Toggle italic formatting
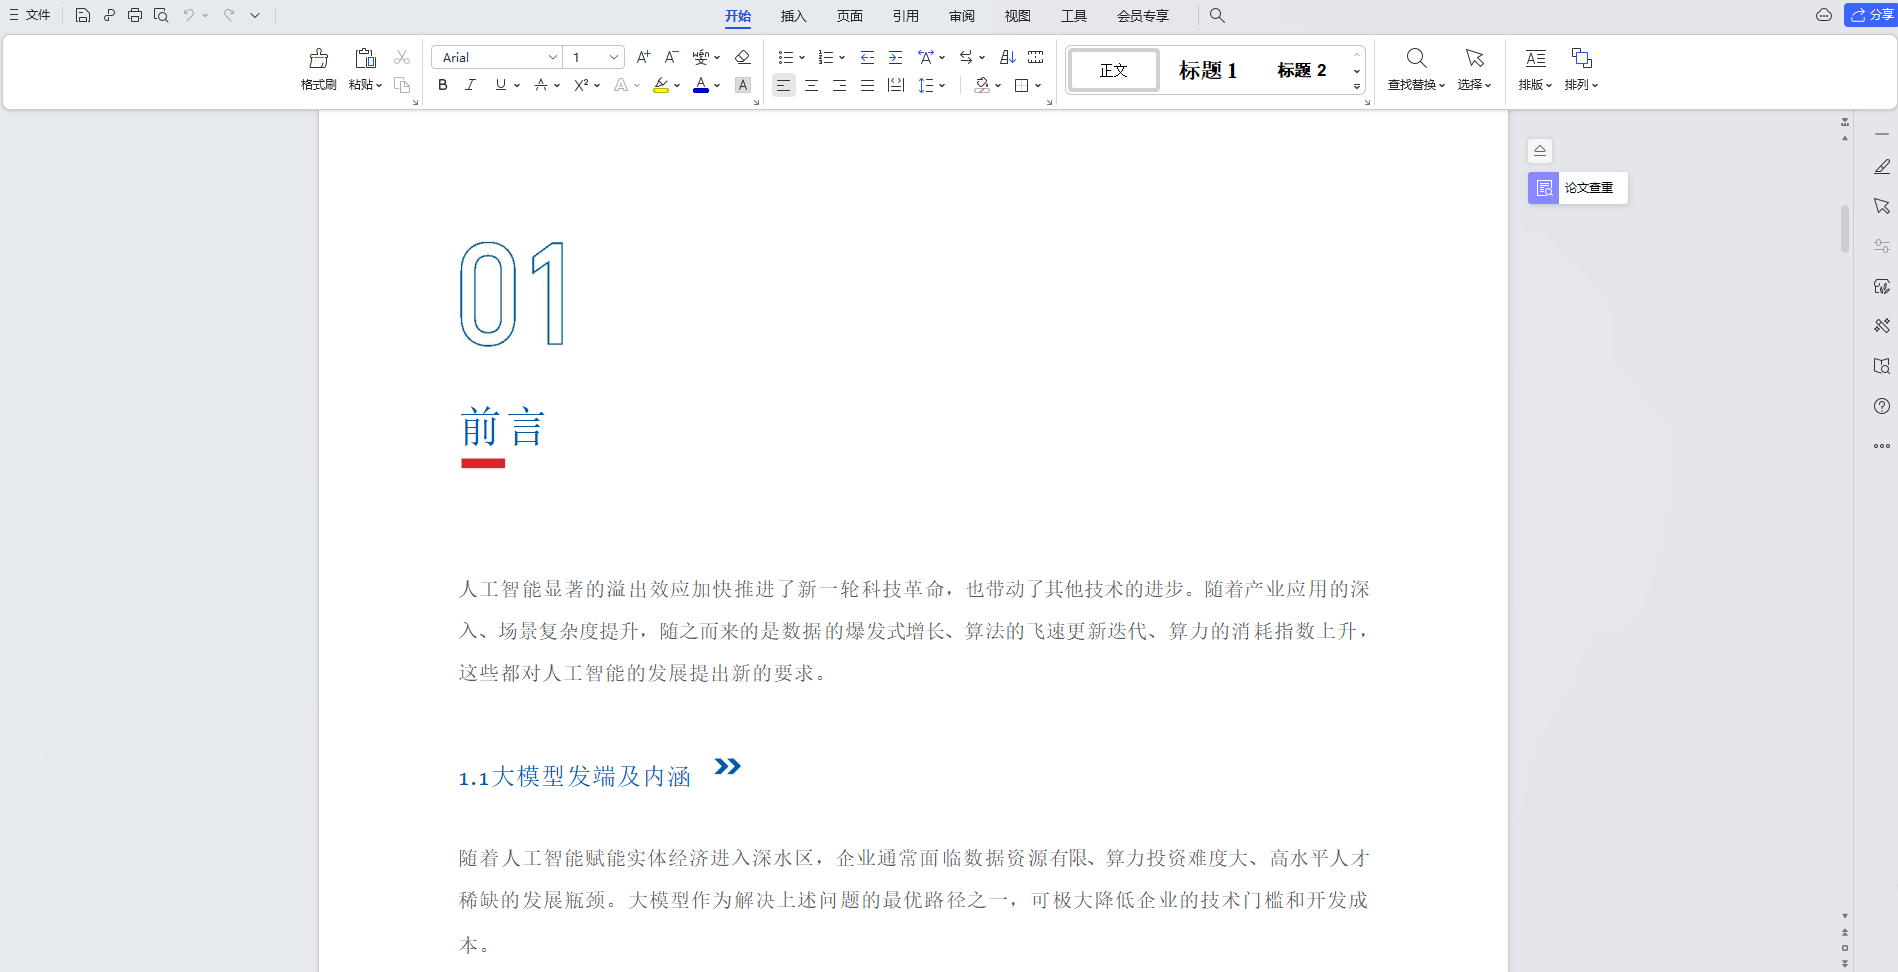 point(470,85)
